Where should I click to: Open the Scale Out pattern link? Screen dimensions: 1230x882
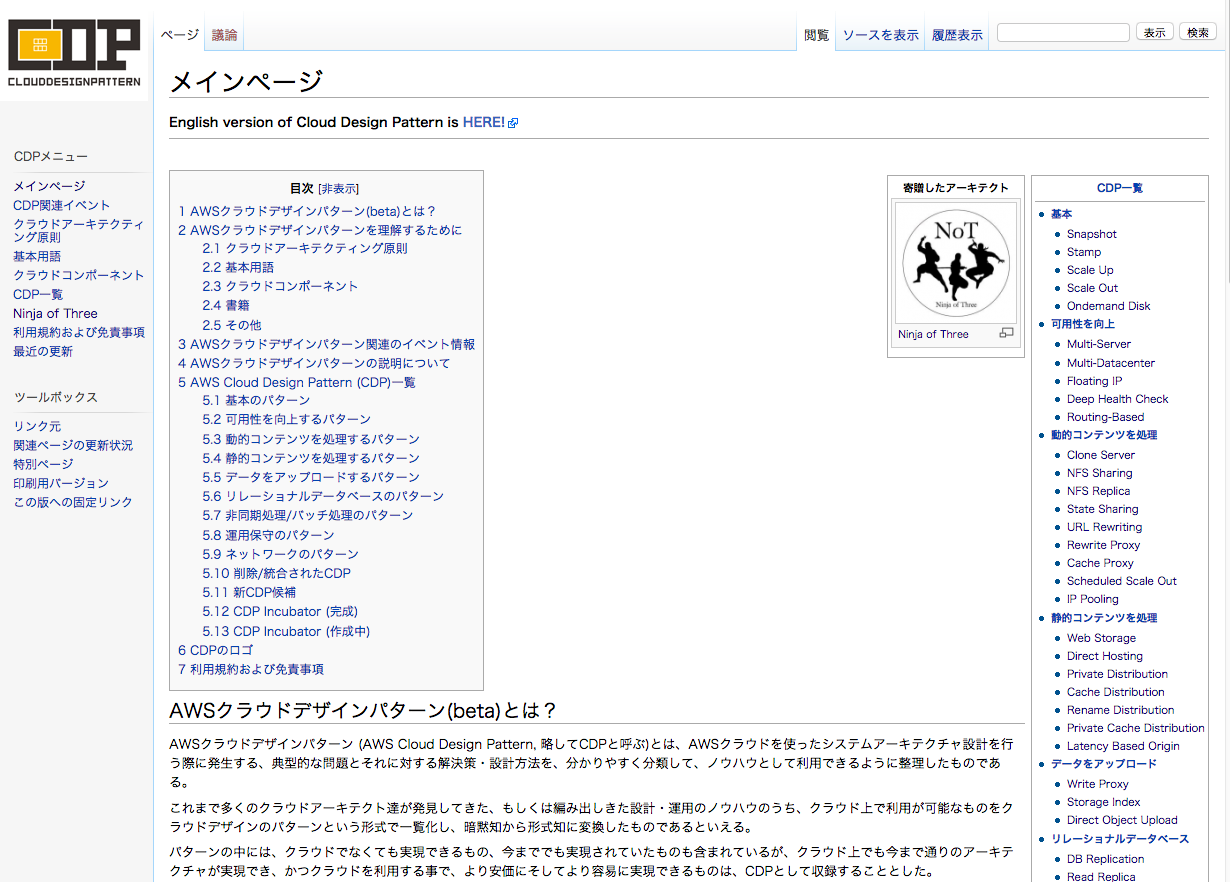point(1093,288)
